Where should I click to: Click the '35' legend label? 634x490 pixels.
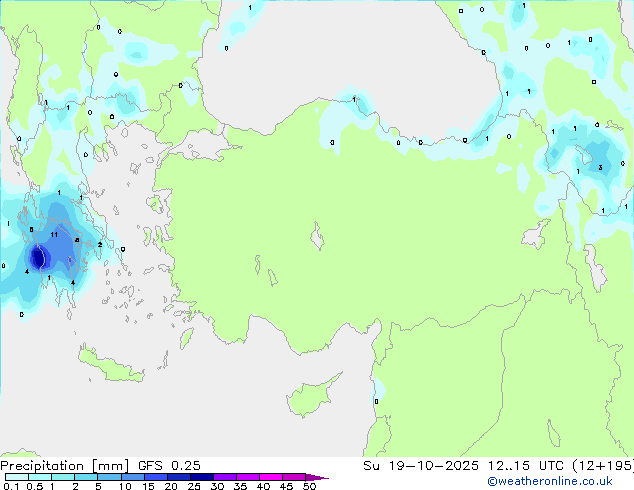(x=240, y=486)
